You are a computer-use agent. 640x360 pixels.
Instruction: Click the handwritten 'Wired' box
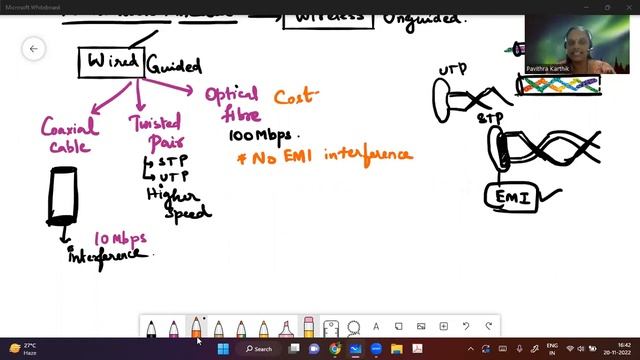point(111,62)
